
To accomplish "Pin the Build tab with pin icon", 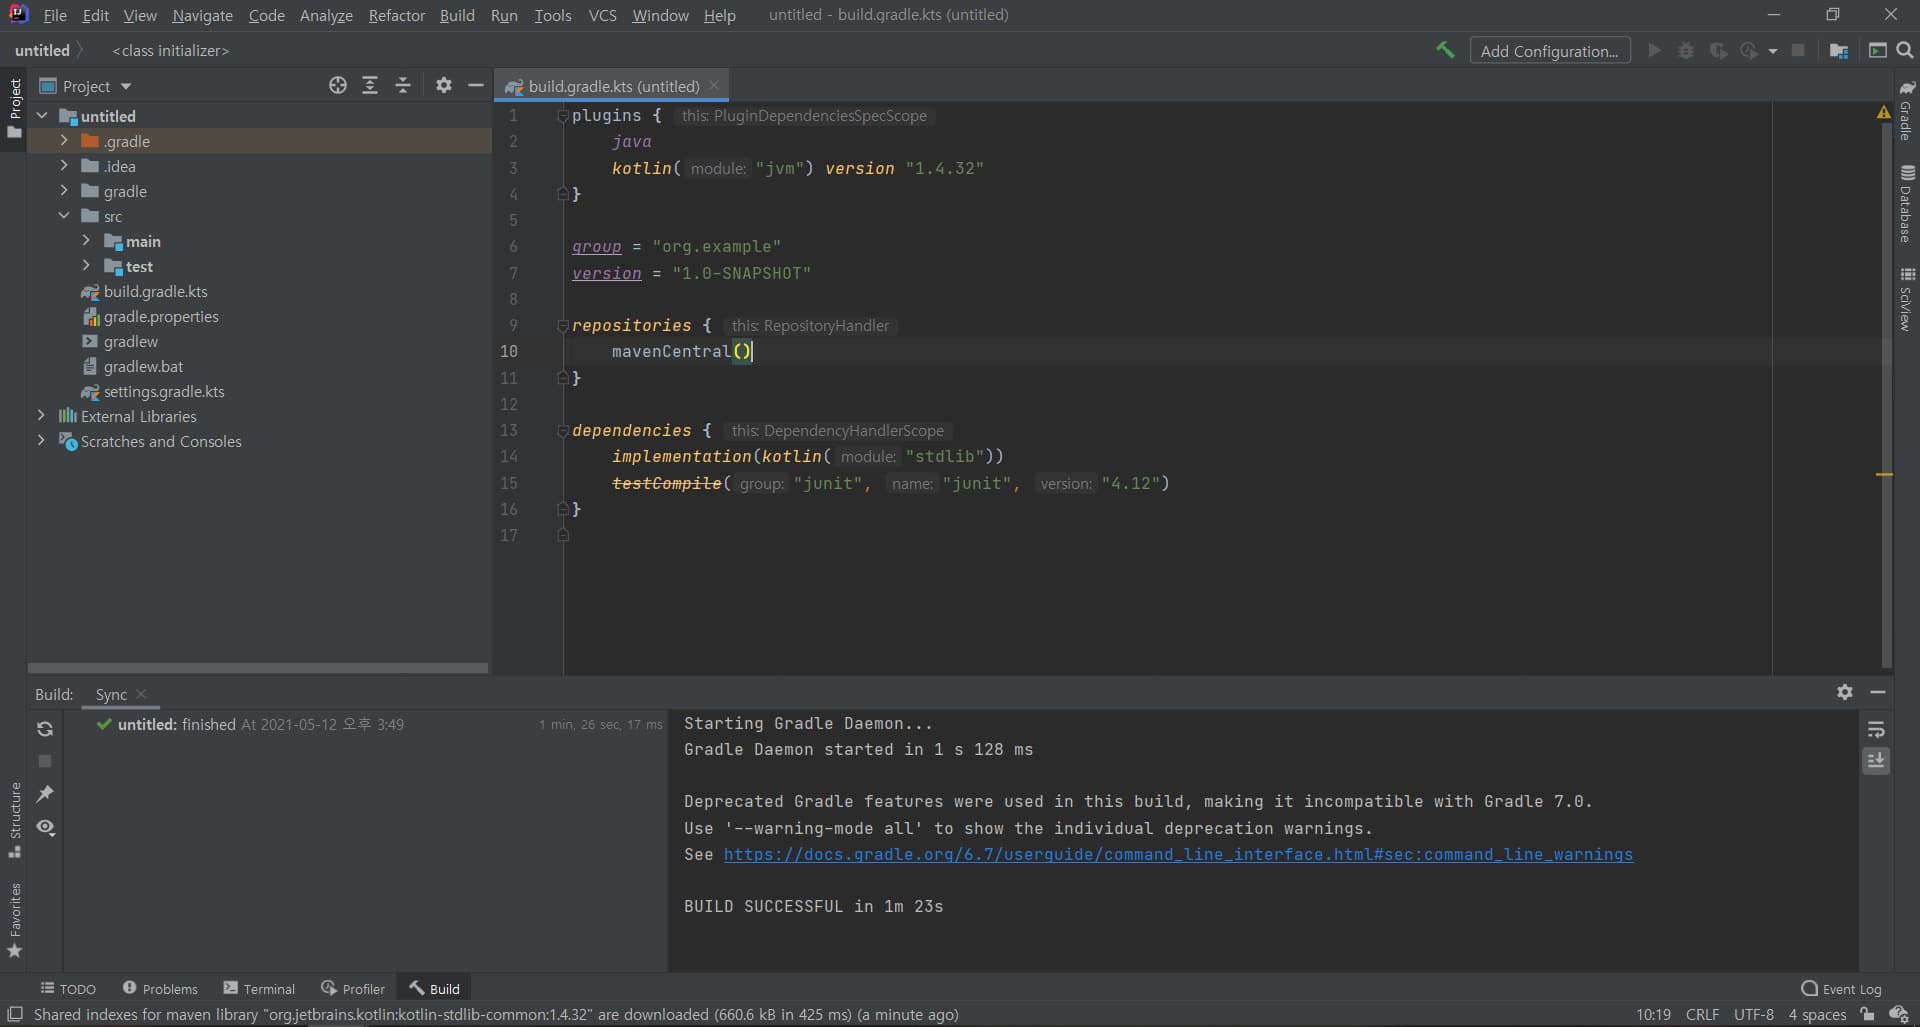I will tap(45, 794).
